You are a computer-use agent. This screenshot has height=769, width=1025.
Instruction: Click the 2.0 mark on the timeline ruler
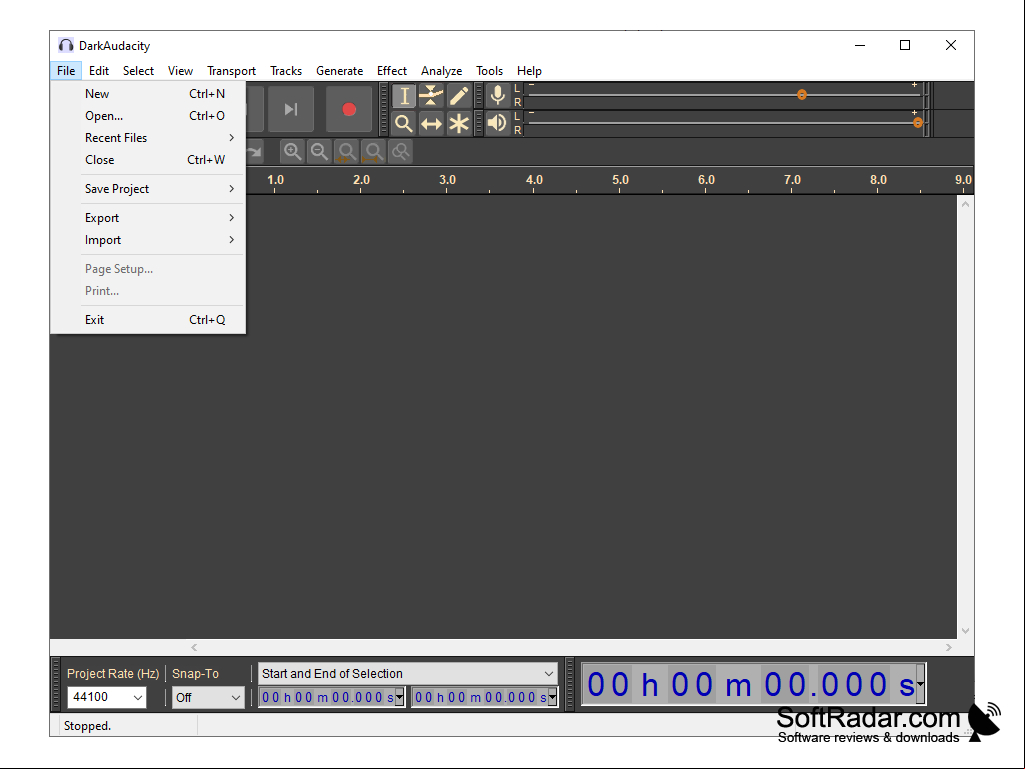coord(361,180)
